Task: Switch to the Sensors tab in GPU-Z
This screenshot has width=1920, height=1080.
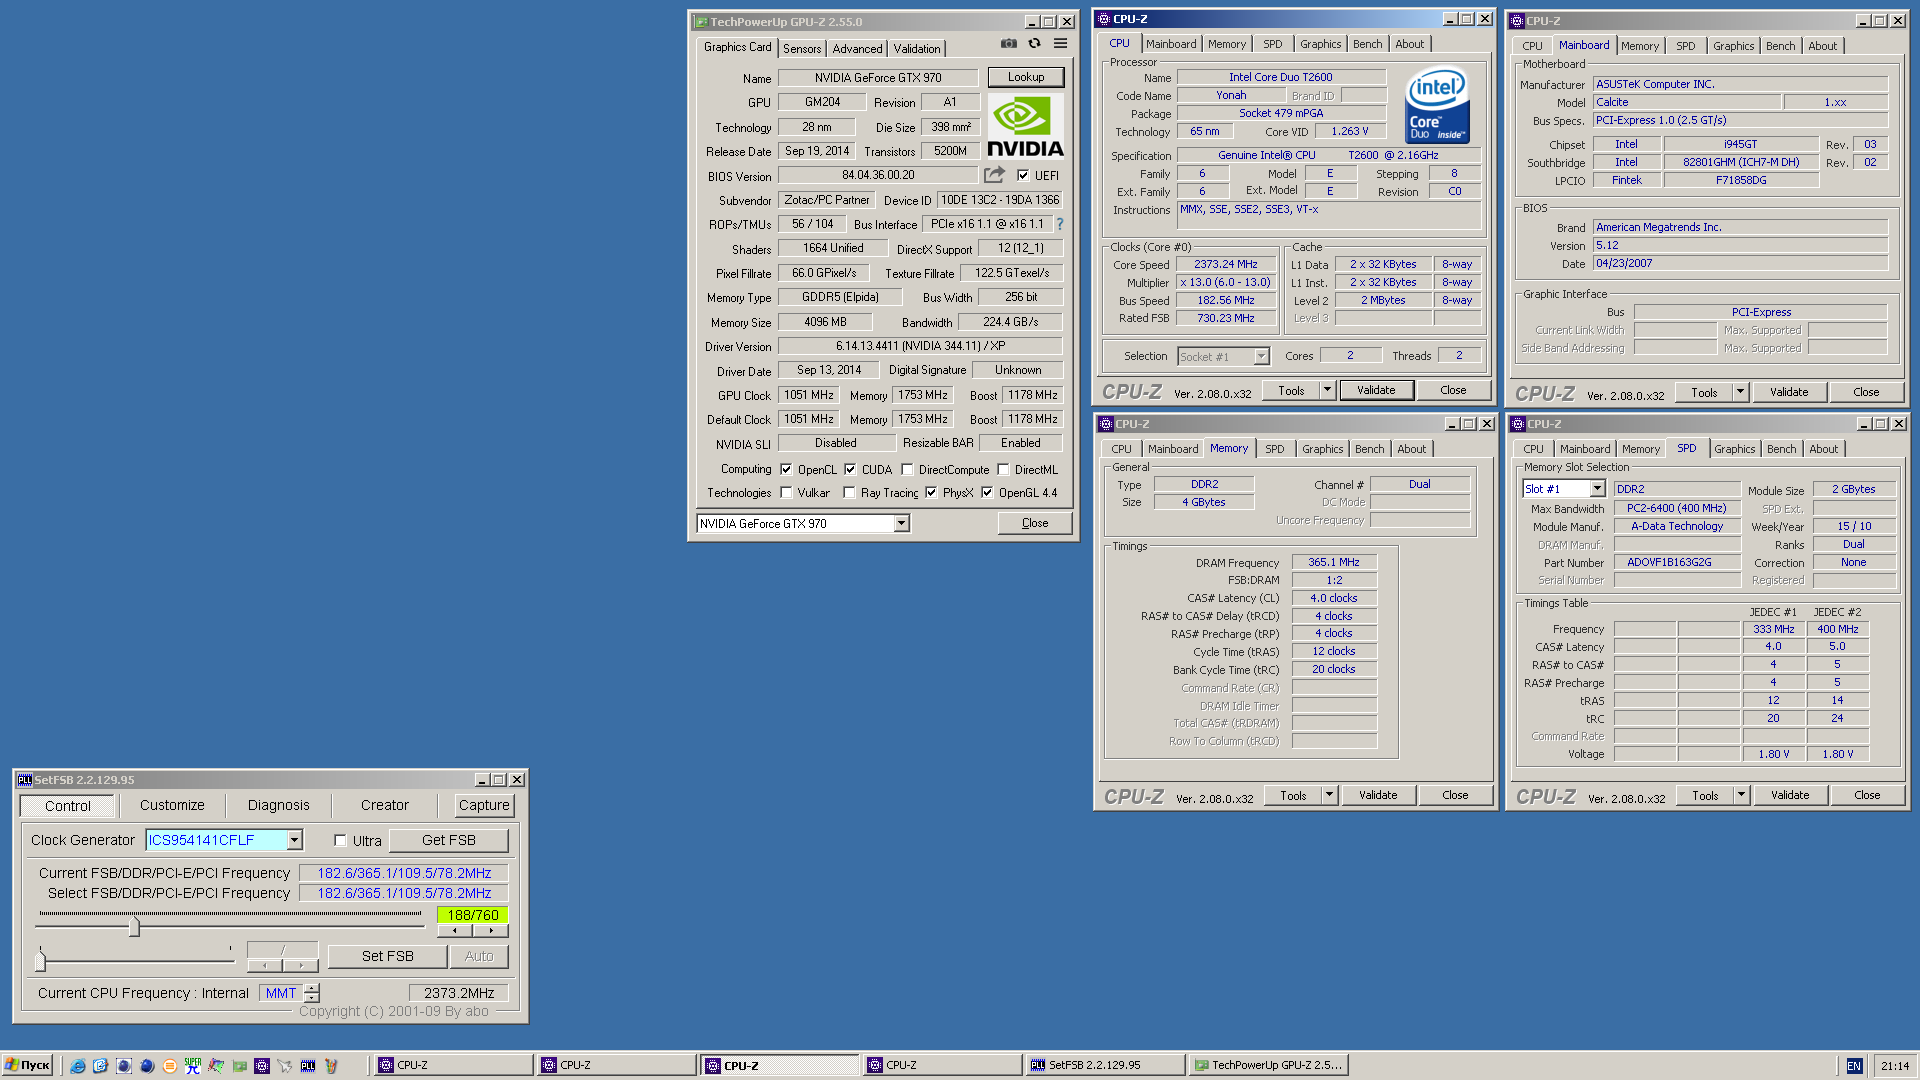Action: pyautogui.click(x=802, y=49)
